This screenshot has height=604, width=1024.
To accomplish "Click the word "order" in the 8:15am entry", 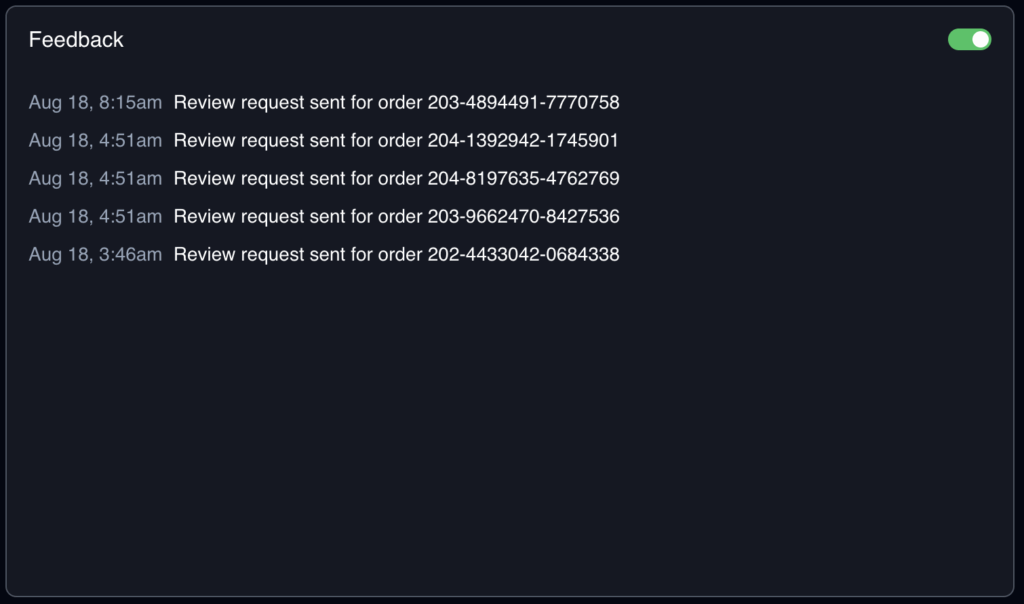I will (400, 102).
